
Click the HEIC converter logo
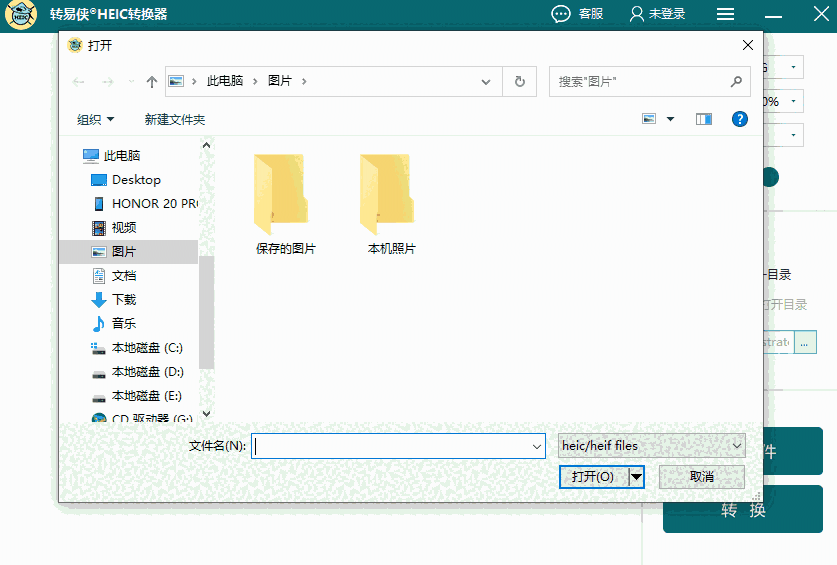point(21,14)
